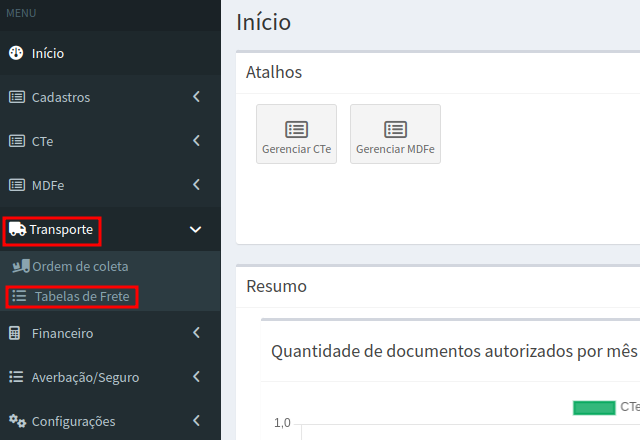Click the MDFe sidebar icon
This screenshot has height=440, width=640.
point(16,185)
